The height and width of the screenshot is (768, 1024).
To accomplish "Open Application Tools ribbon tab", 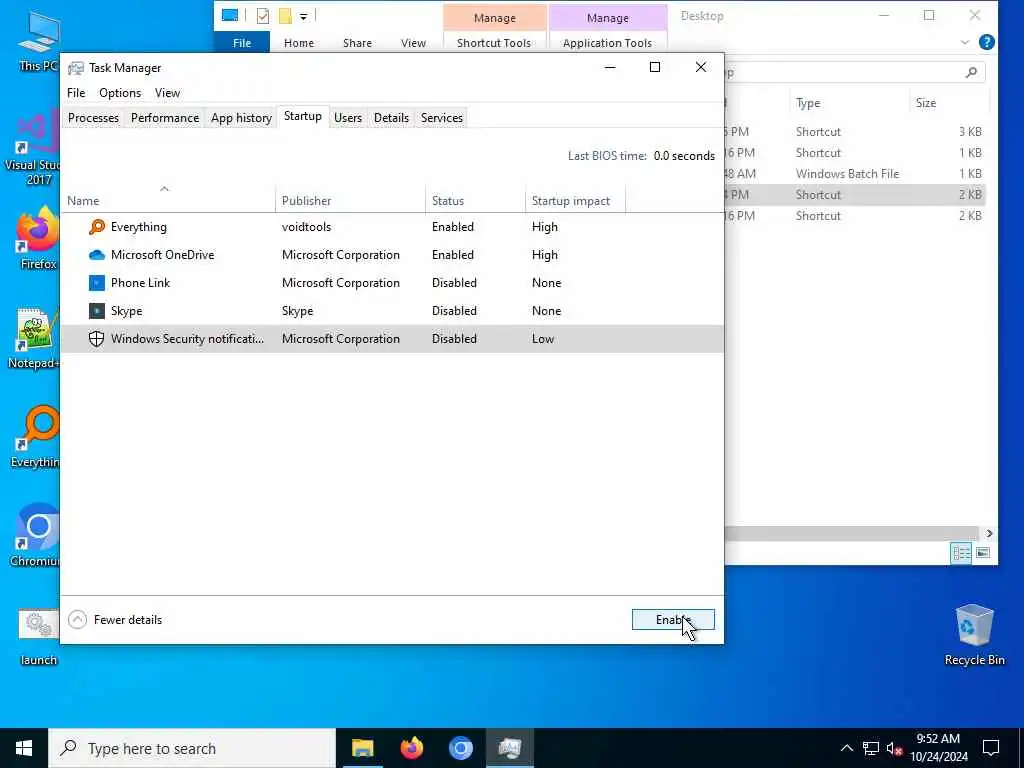I will [x=607, y=43].
